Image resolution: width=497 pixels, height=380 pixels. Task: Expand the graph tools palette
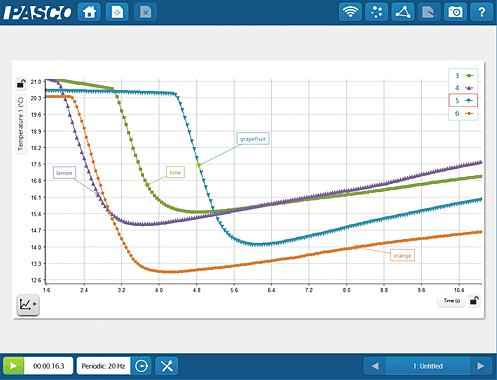[x=28, y=305]
